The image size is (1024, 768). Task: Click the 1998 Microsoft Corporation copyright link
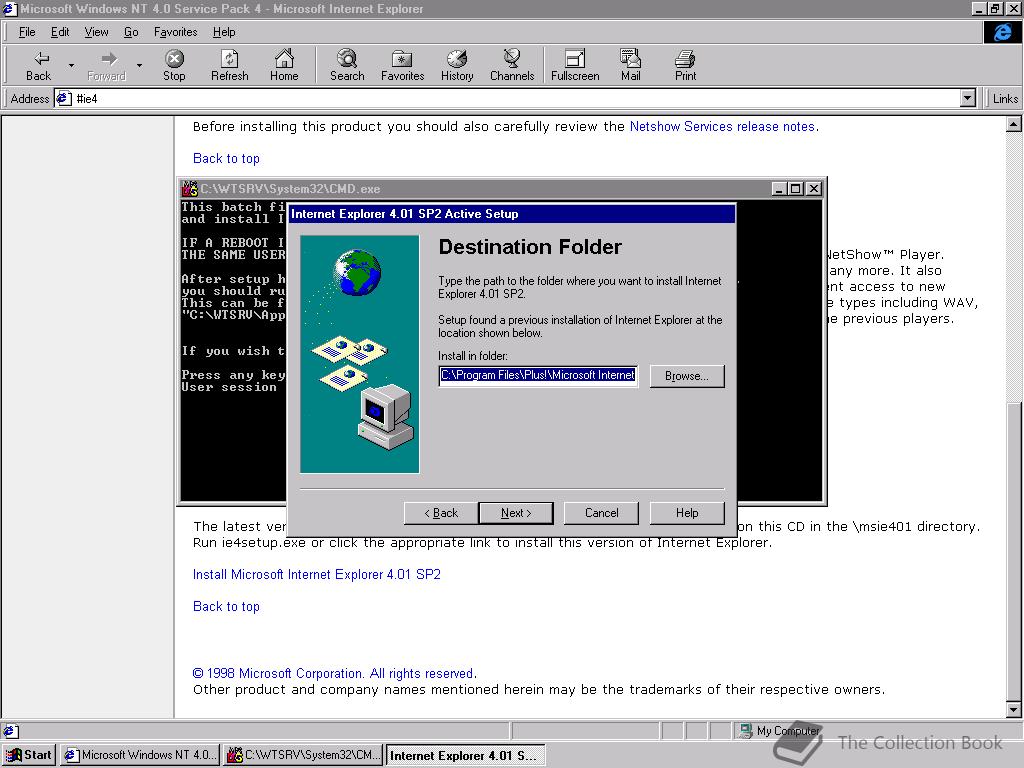pos(334,673)
